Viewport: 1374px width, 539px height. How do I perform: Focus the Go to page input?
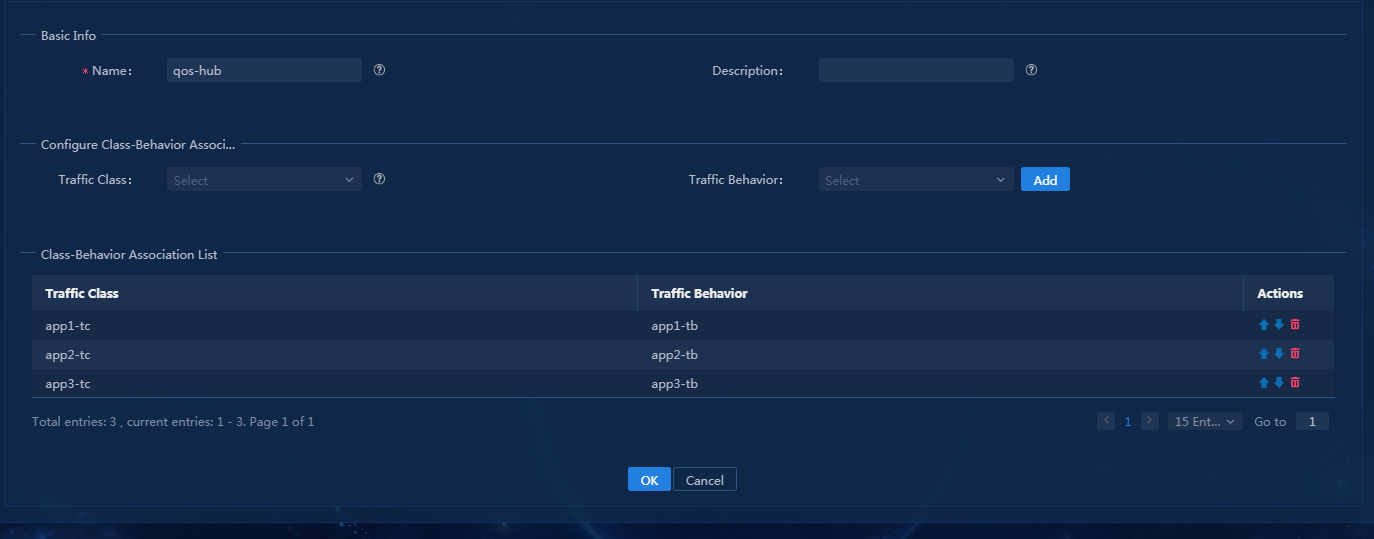(1312, 422)
